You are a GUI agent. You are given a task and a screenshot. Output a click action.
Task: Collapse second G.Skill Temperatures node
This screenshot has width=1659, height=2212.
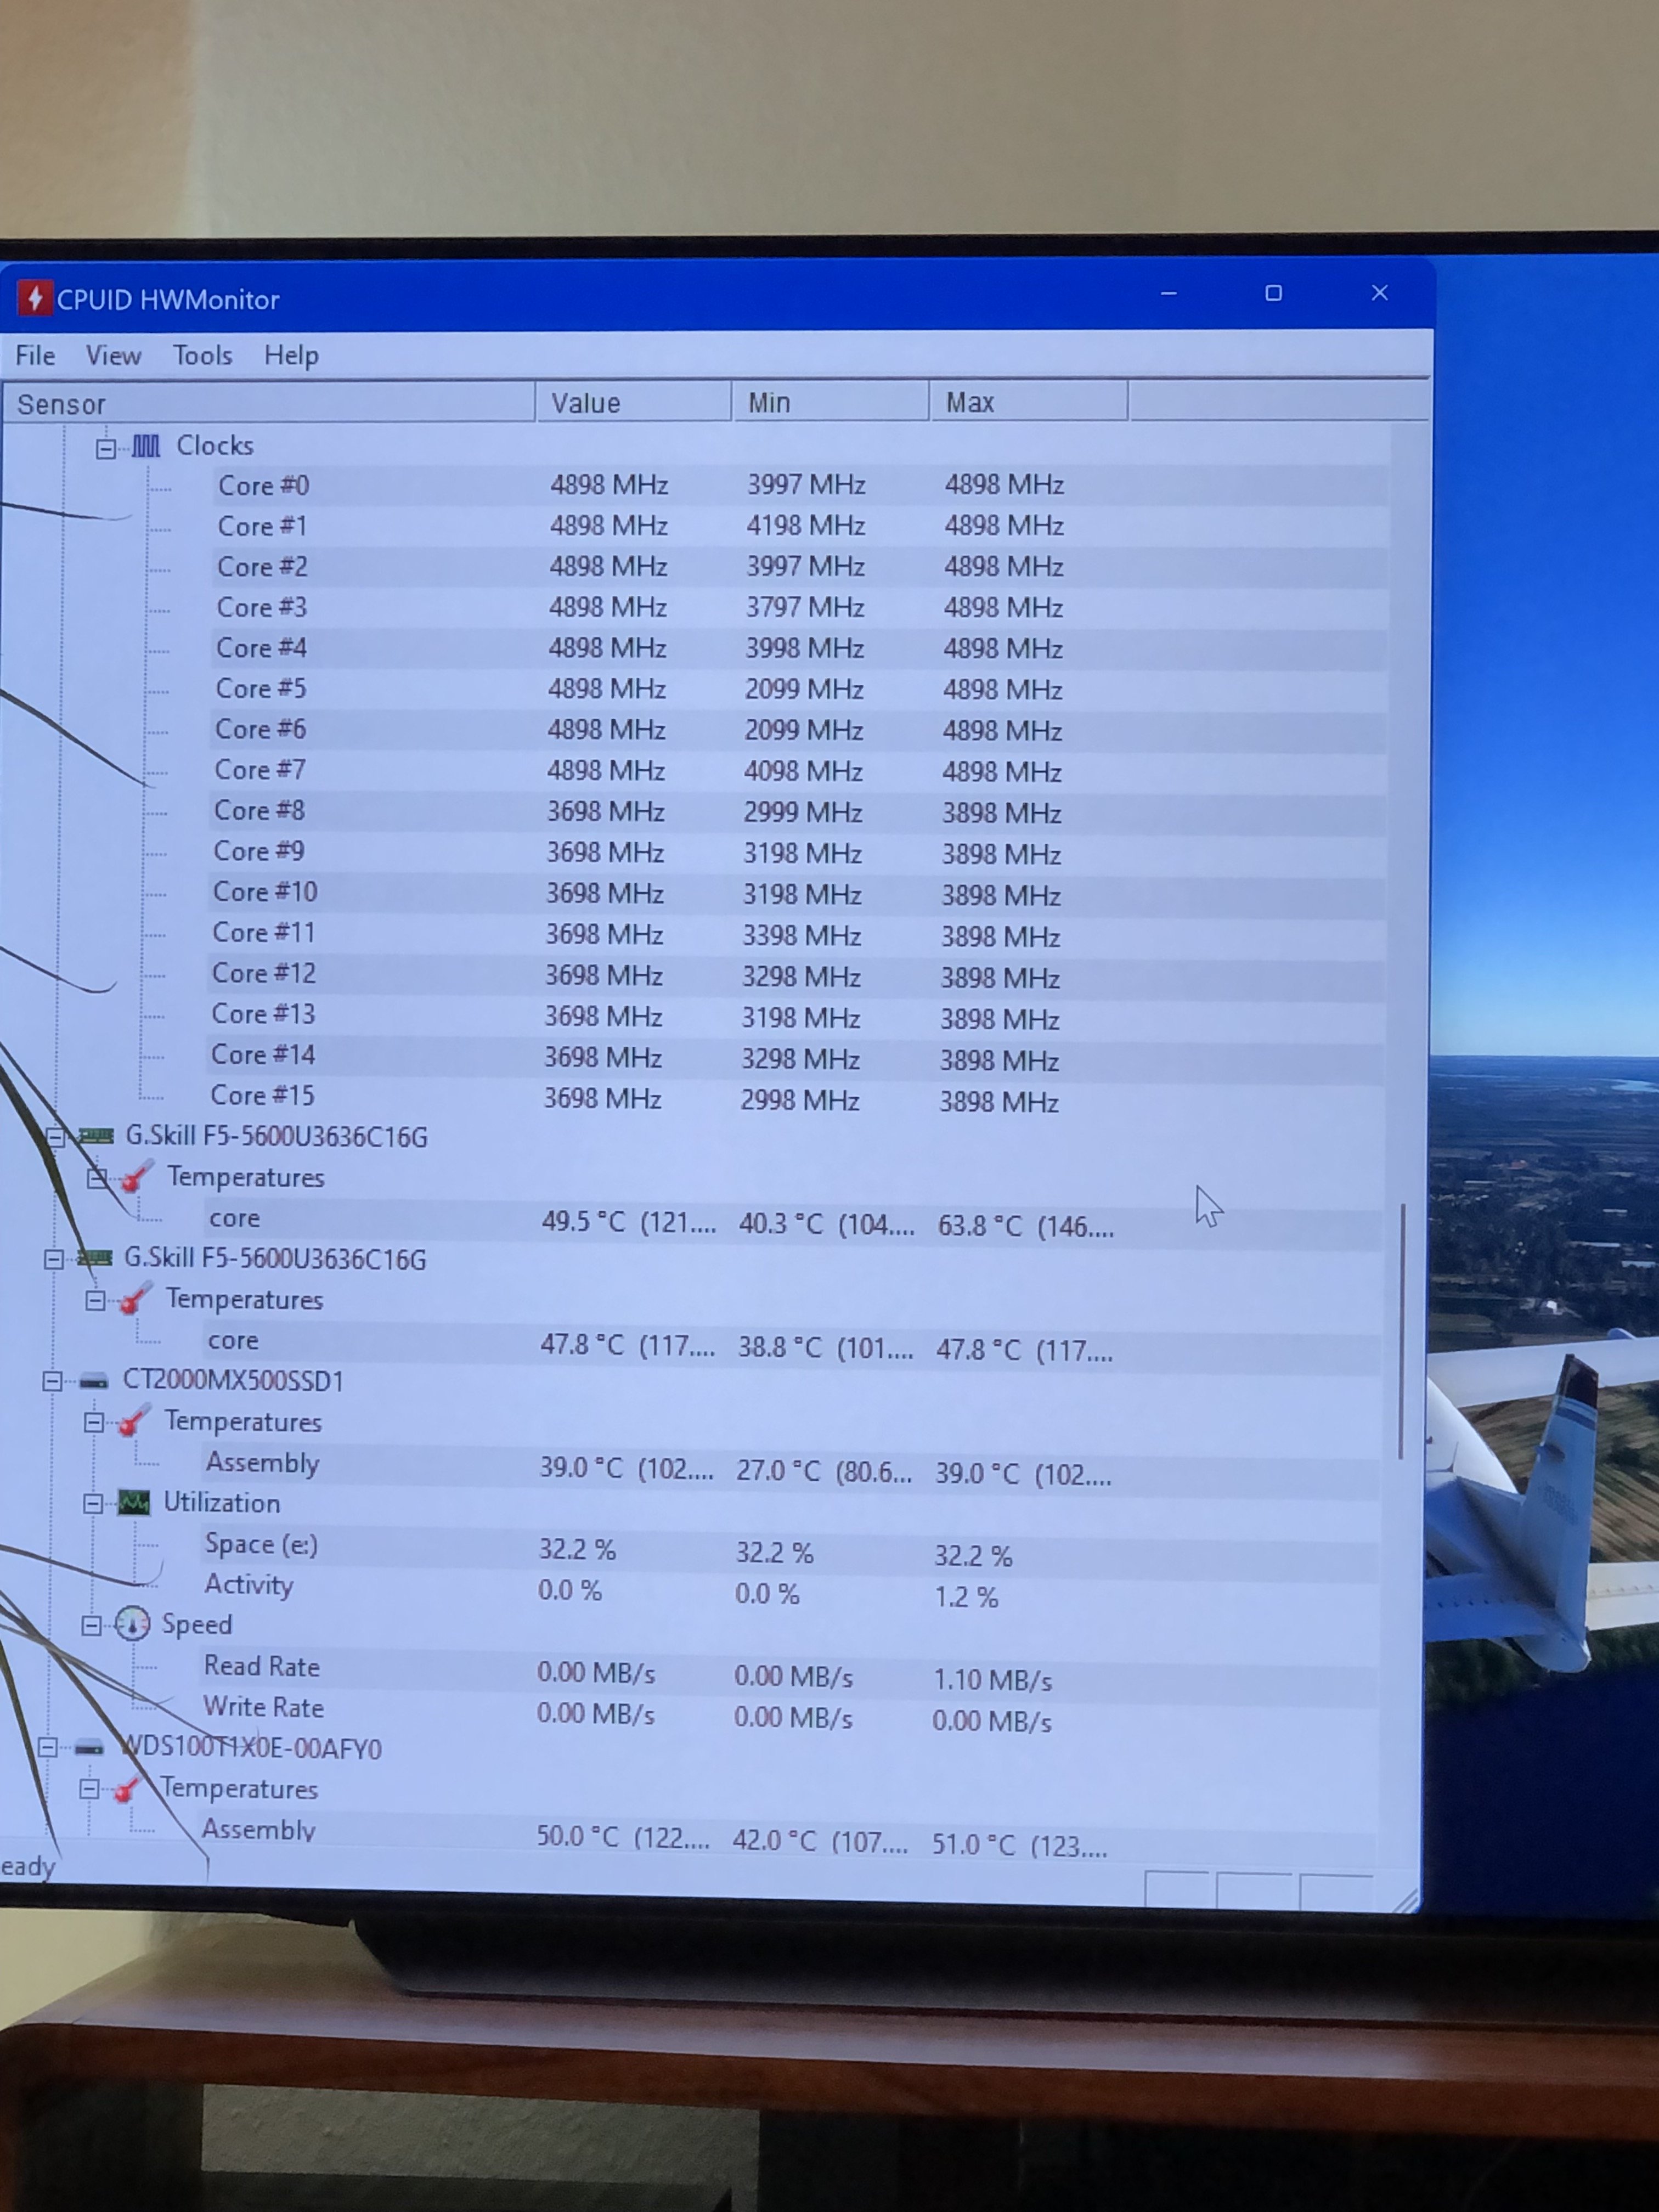95,1301
